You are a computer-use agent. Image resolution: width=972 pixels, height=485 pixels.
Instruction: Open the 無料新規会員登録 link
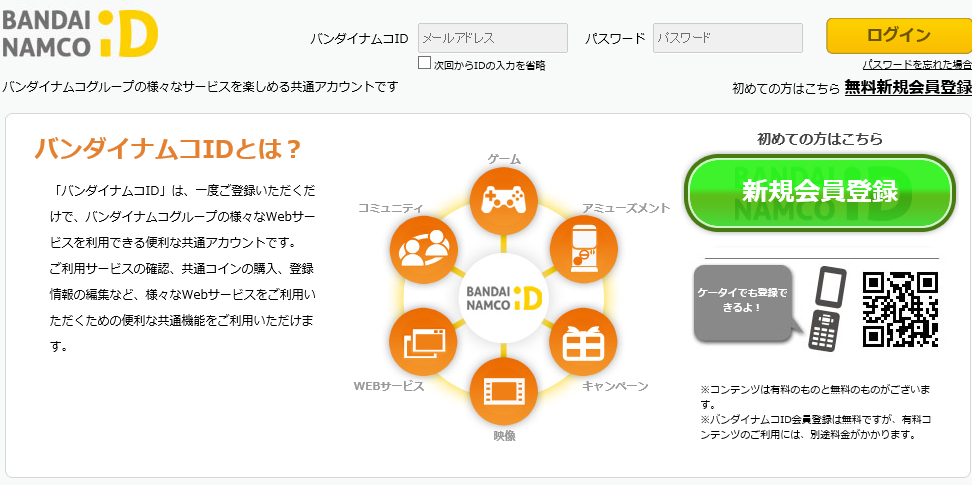(x=908, y=87)
